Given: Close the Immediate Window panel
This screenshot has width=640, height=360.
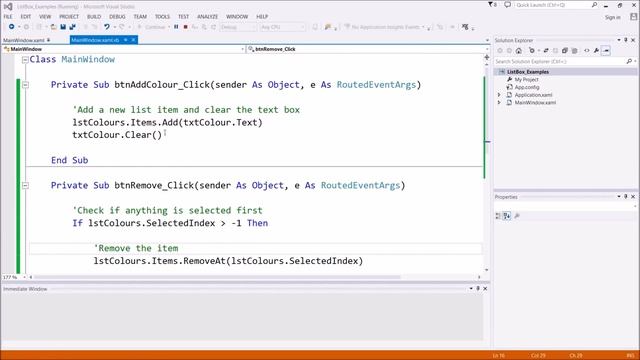Looking at the screenshot, I should tap(485, 289).
